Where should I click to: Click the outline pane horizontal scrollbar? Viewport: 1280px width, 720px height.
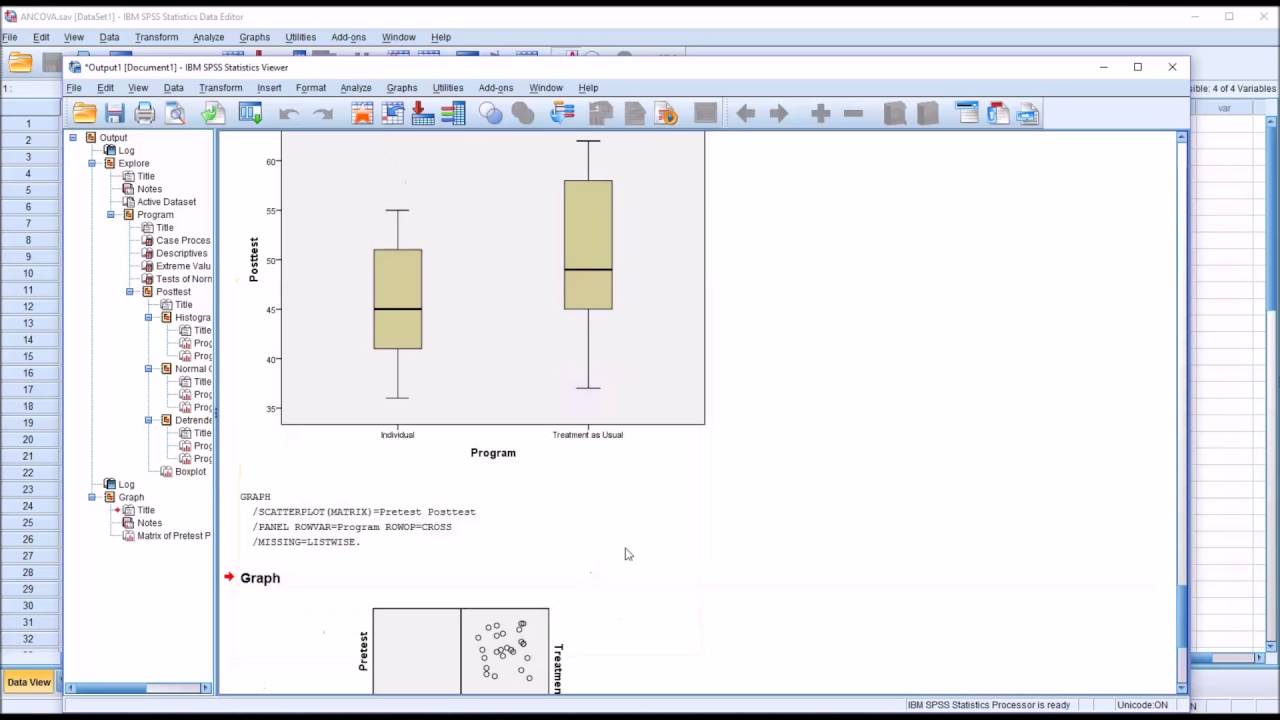tap(139, 688)
